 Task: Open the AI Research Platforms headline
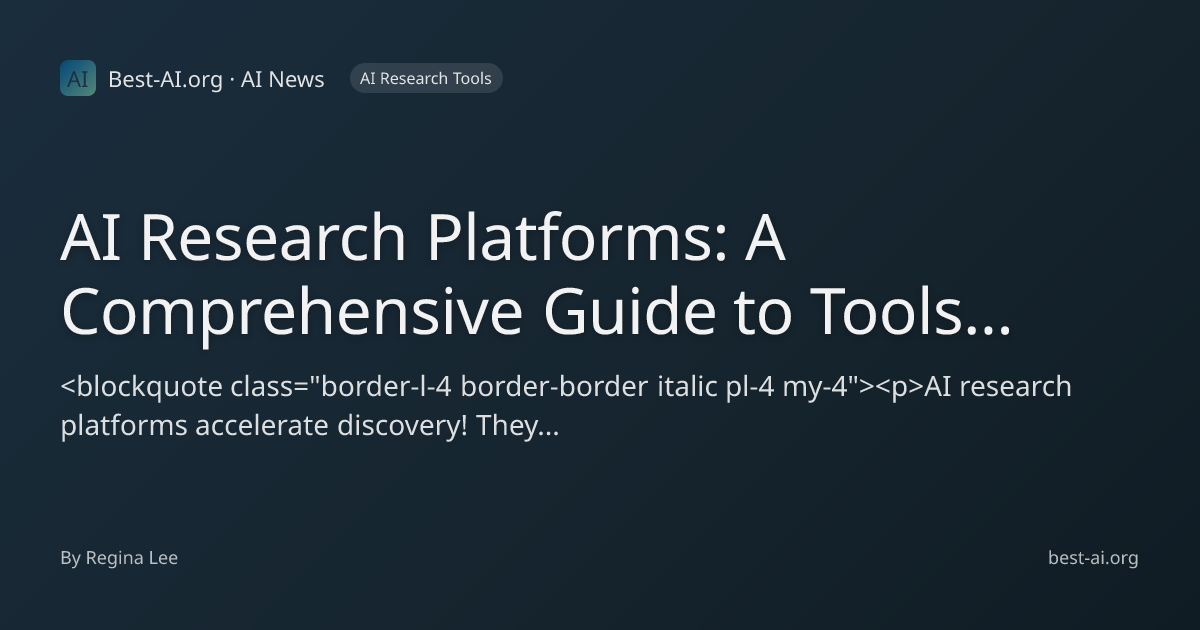point(537,275)
